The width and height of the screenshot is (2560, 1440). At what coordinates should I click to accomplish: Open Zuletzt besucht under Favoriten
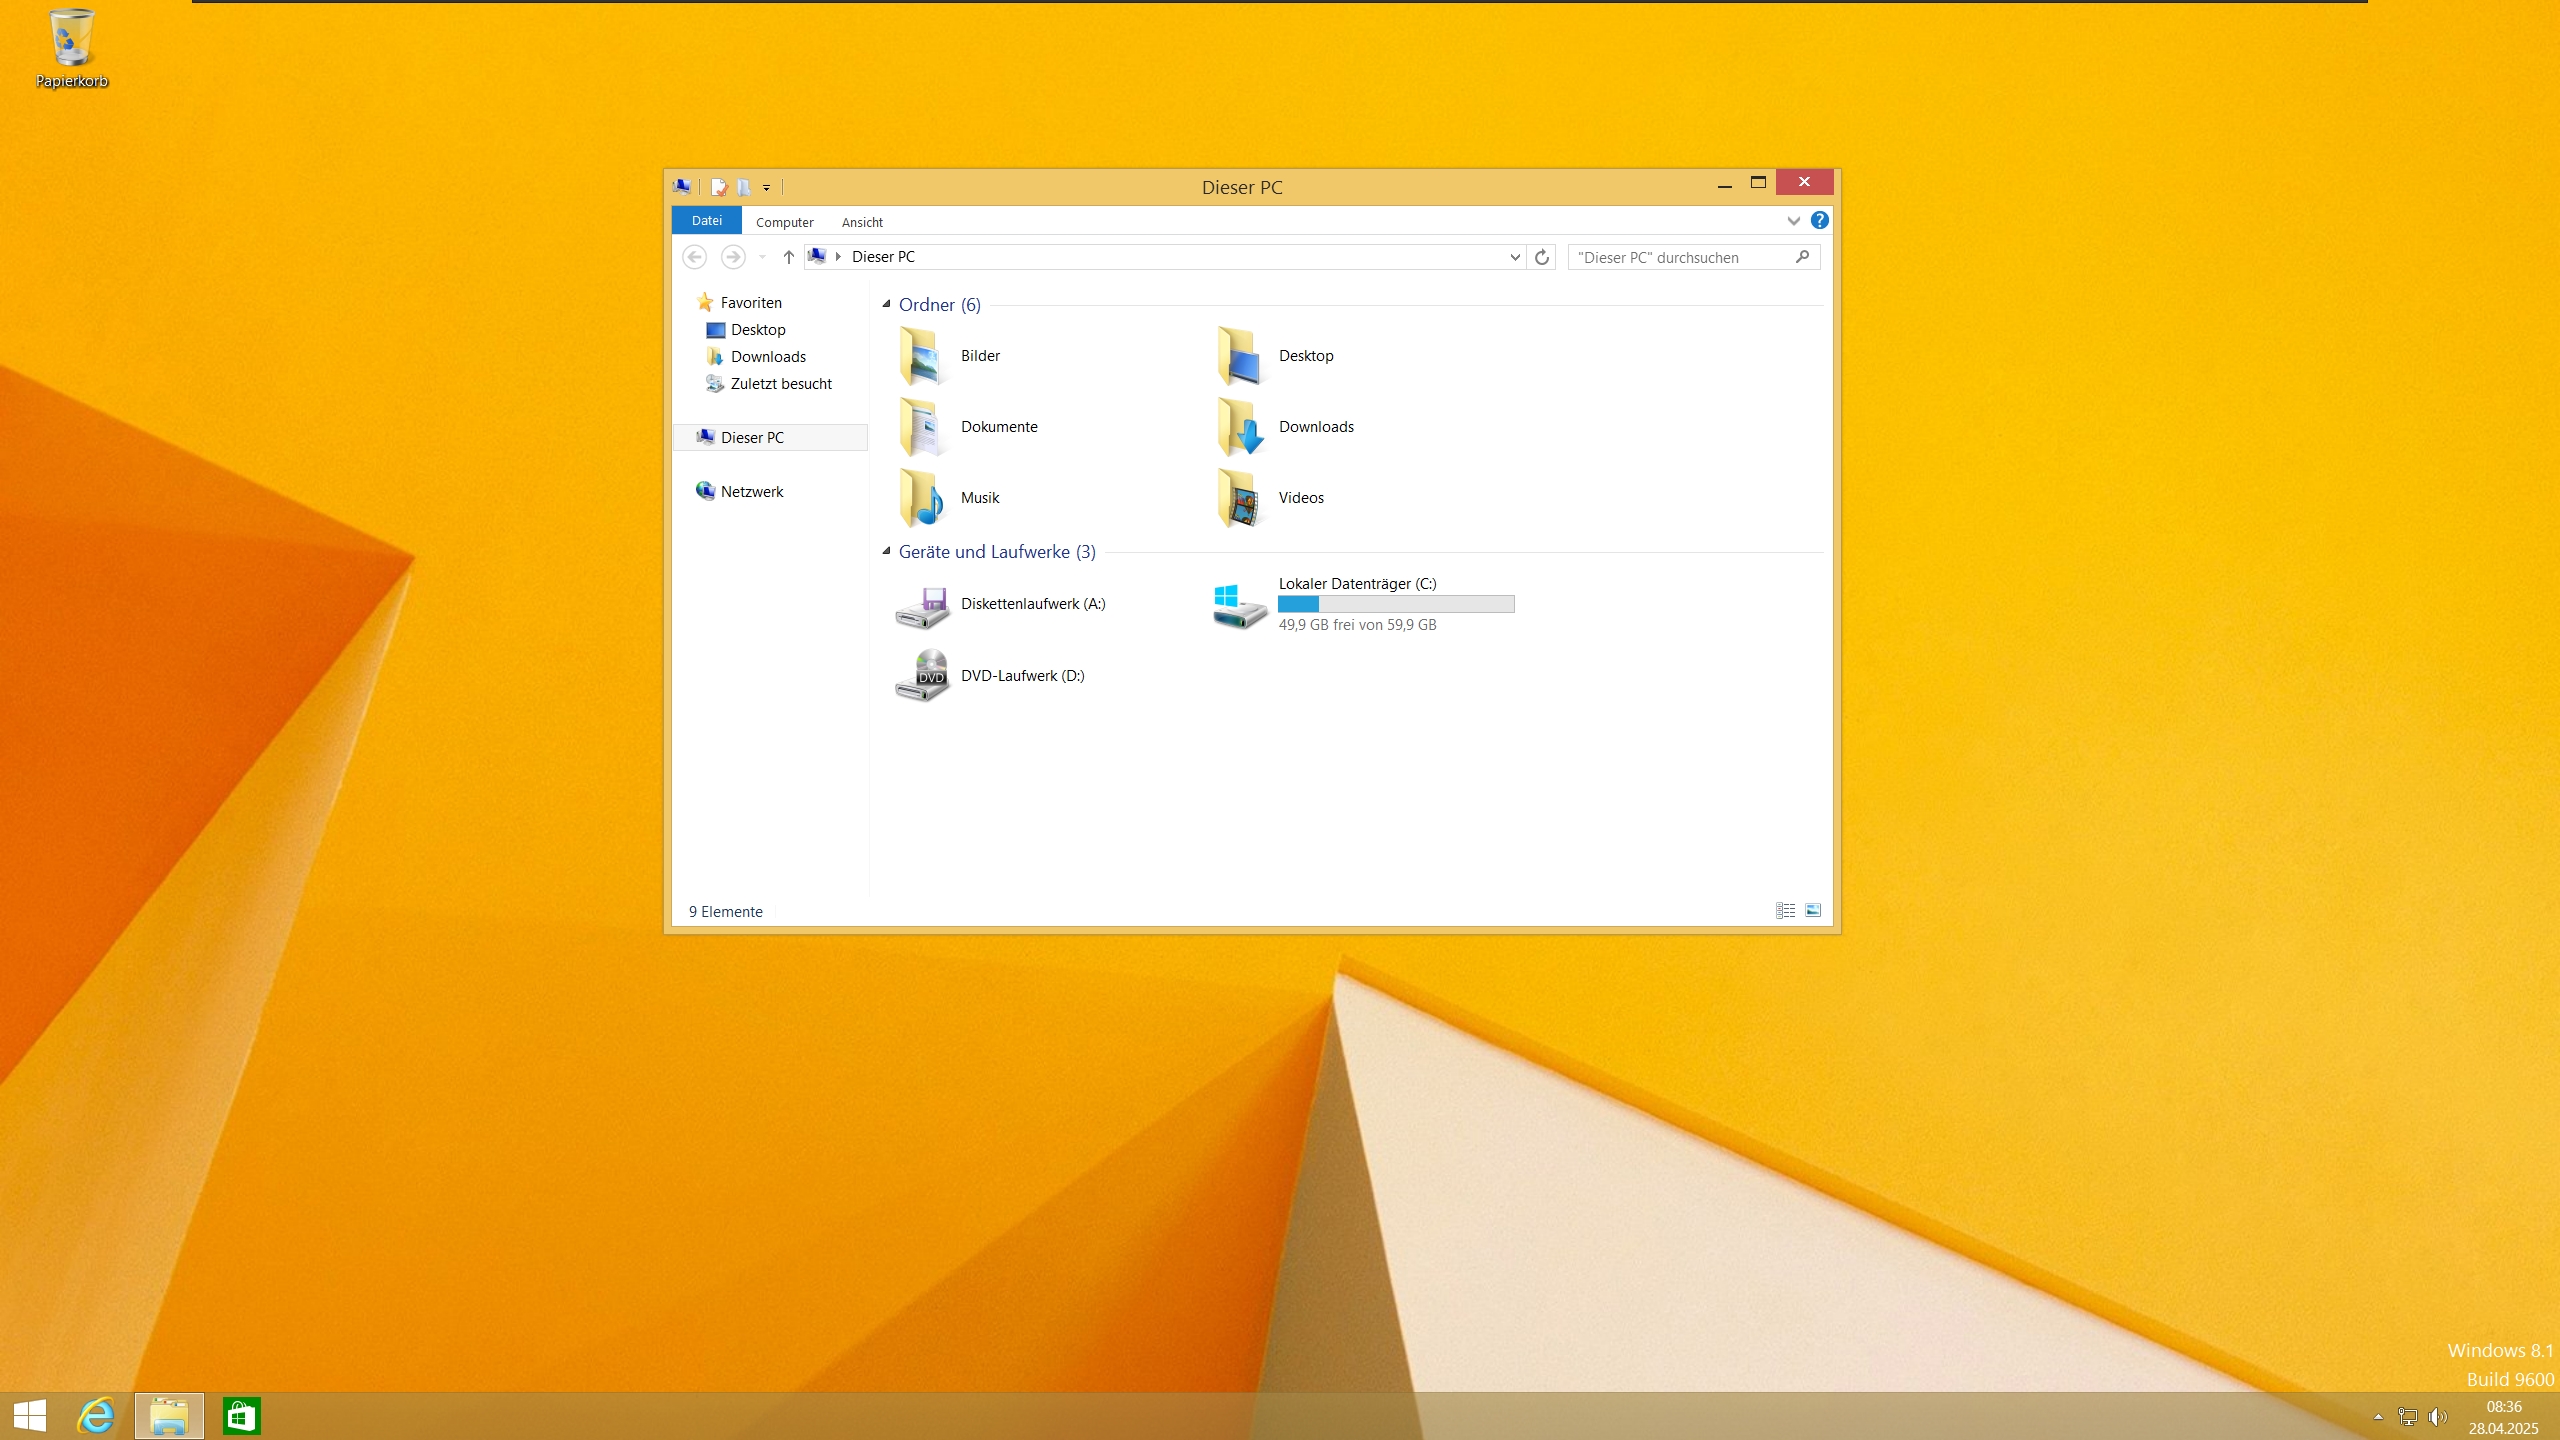pyautogui.click(x=780, y=384)
